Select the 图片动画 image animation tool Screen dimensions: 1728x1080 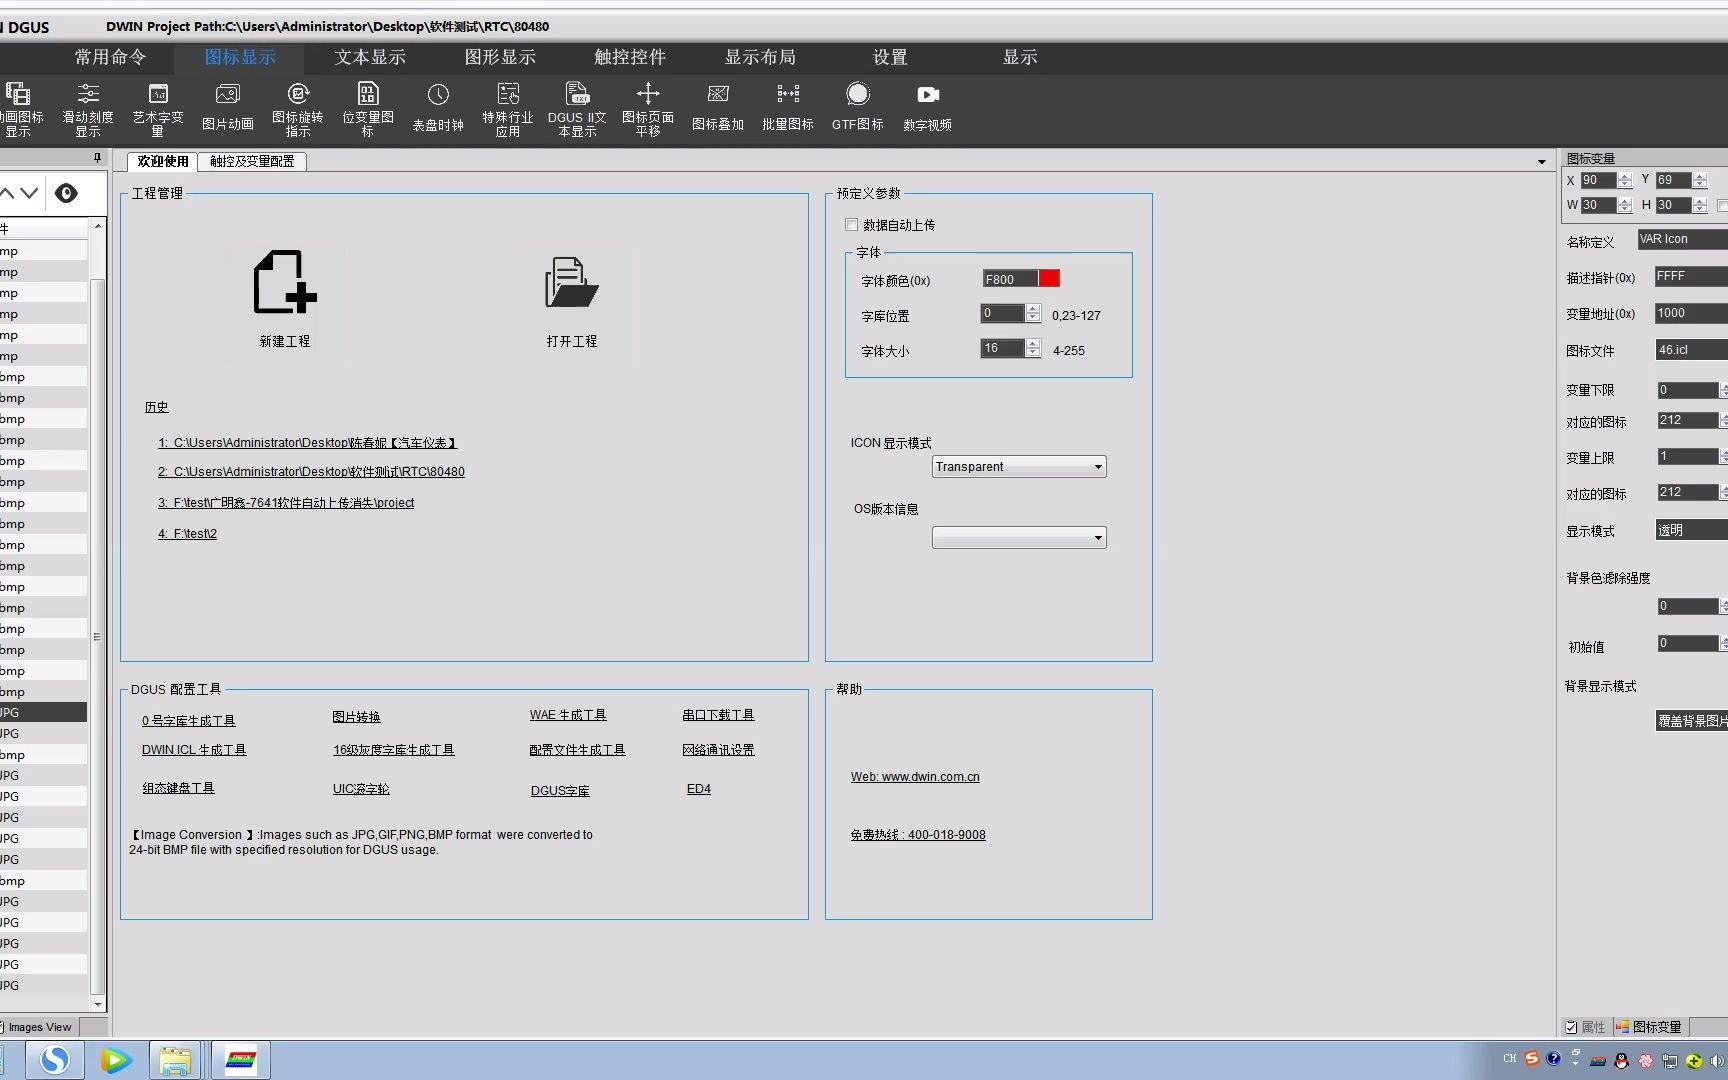[228, 108]
